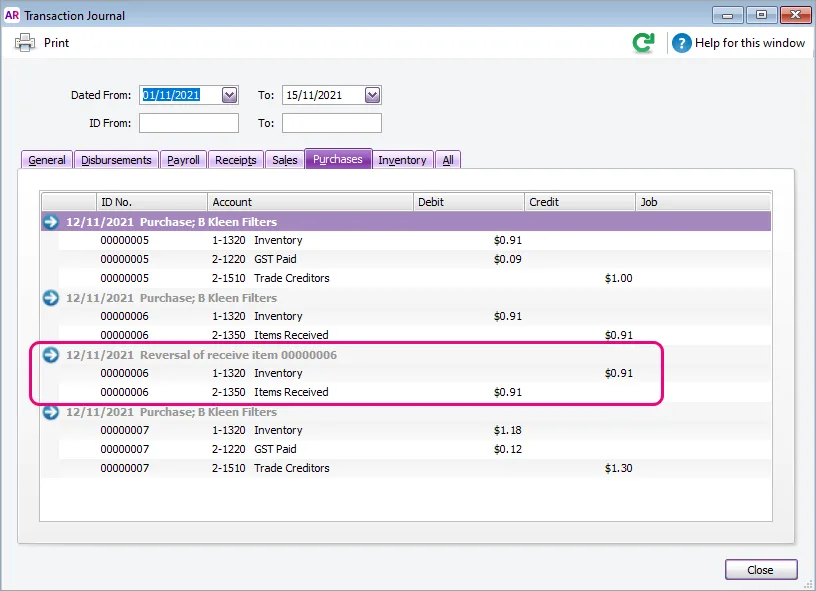Click the green refresh arrow icon
Image resolution: width=816 pixels, height=591 pixels.
click(x=643, y=43)
